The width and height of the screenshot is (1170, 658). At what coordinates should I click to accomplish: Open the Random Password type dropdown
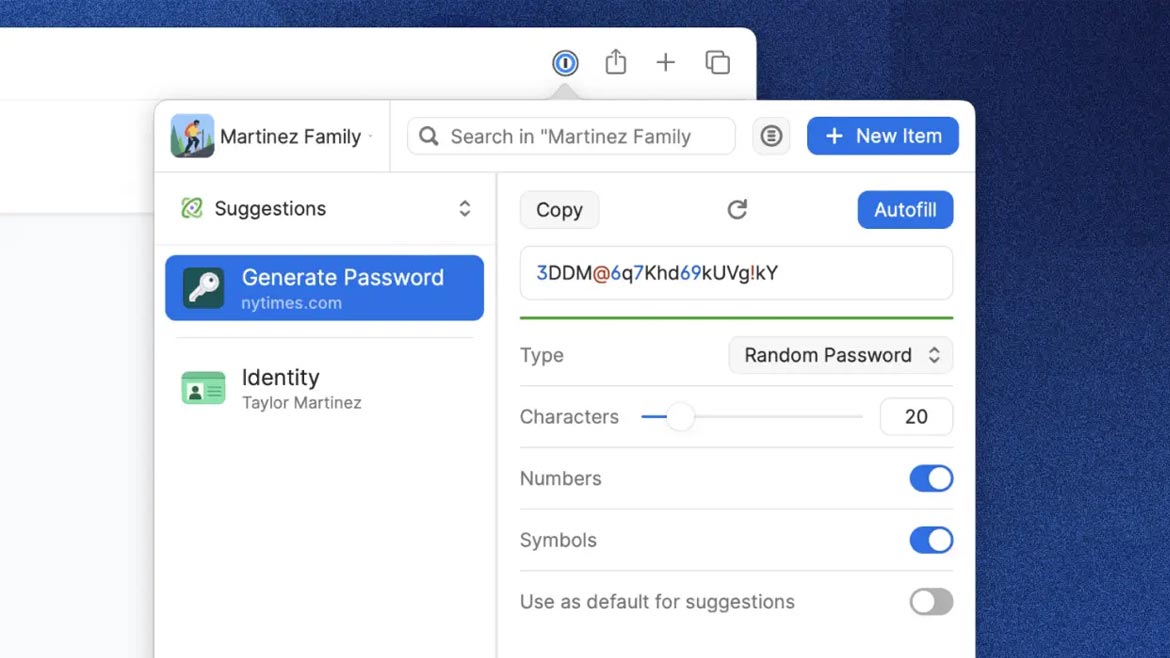(840, 355)
